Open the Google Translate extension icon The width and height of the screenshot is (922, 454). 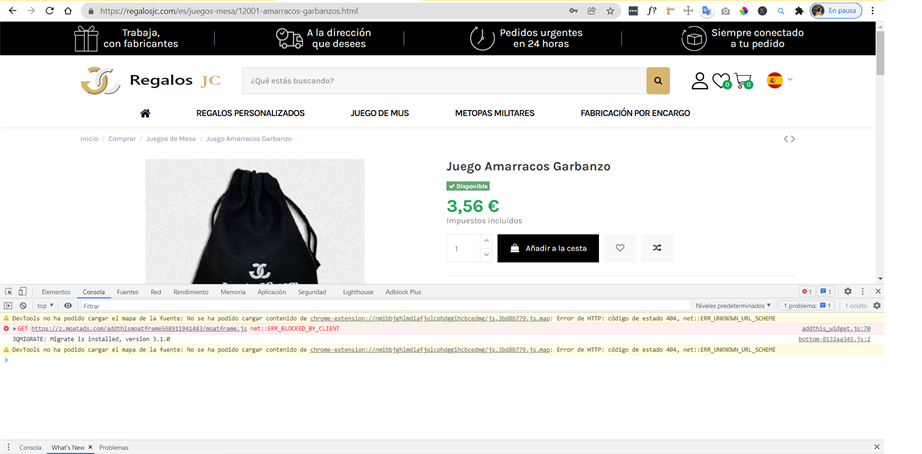click(x=707, y=11)
